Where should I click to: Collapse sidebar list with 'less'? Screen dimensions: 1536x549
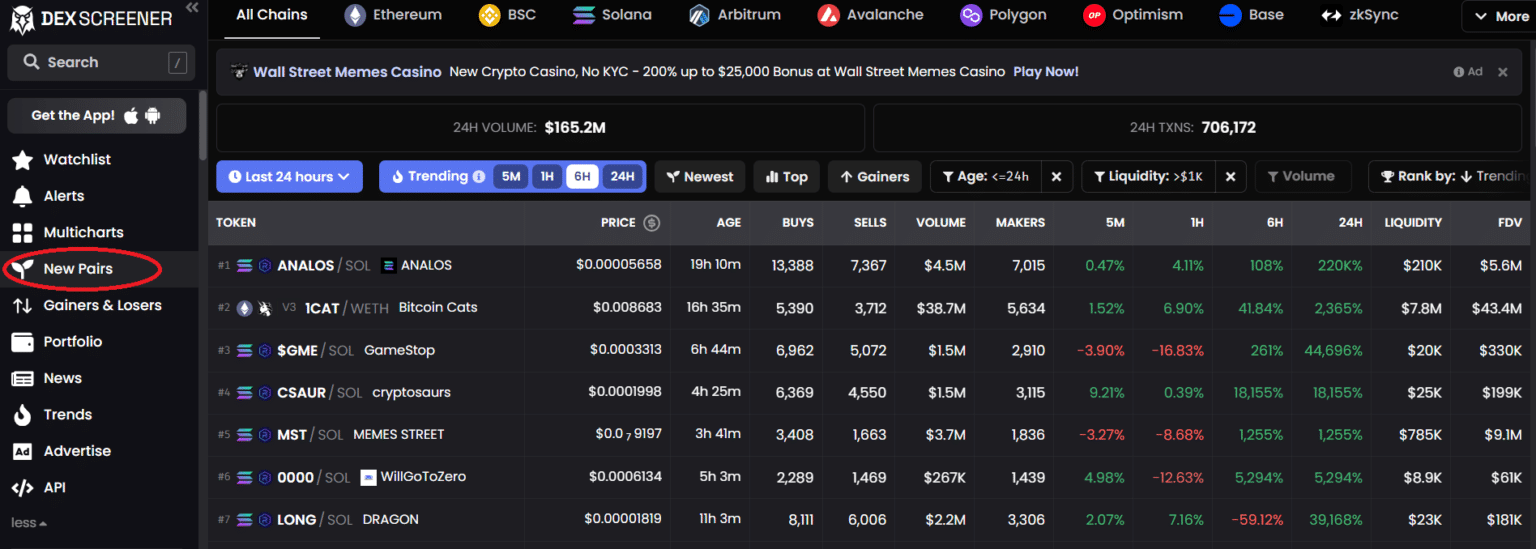pos(28,523)
